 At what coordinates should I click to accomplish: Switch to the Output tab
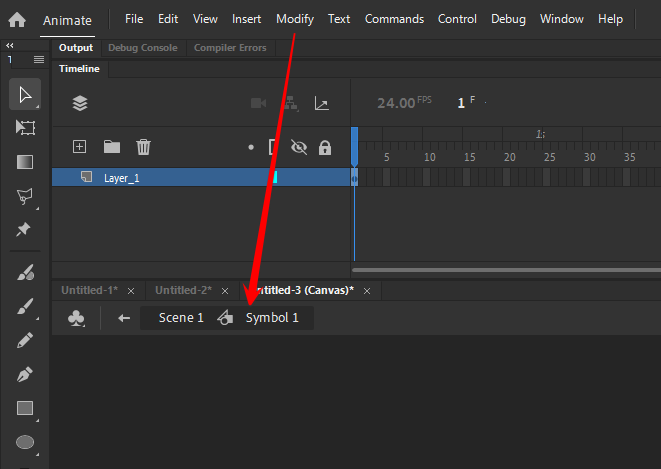click(x=76, y=48)
